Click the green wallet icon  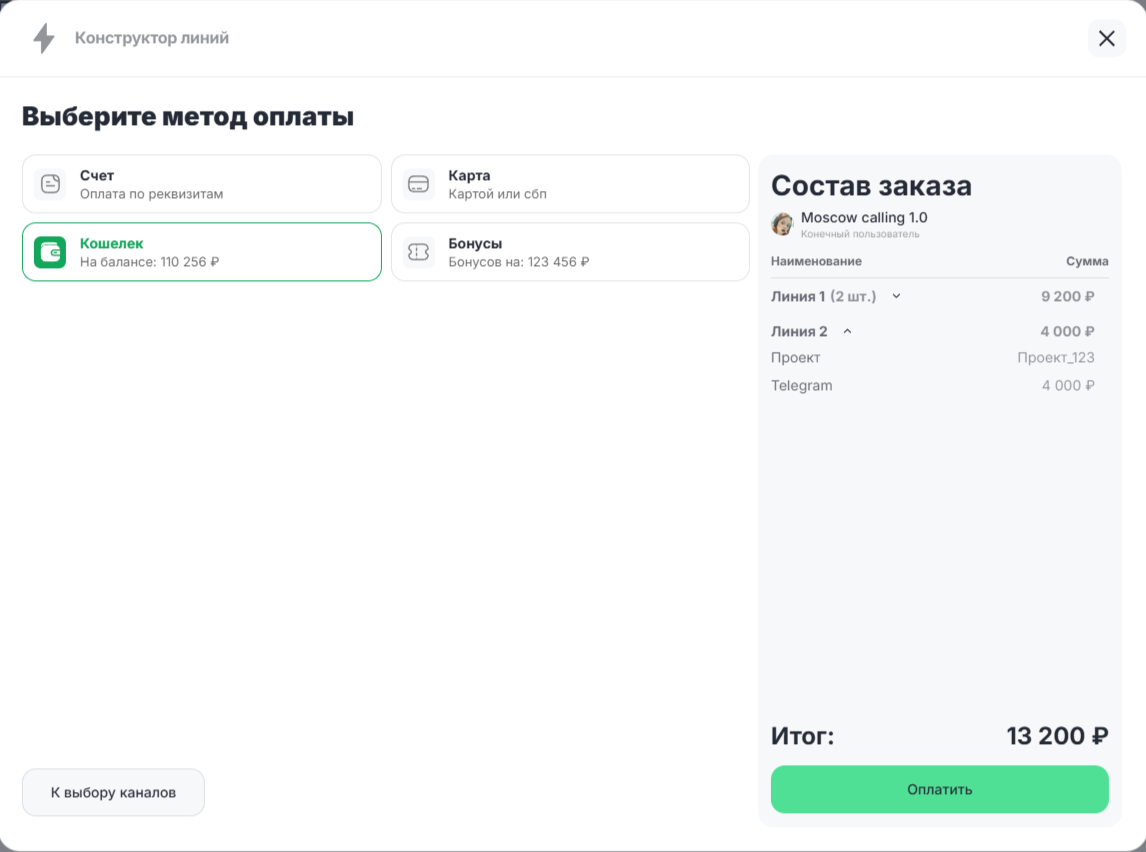(x=50, y=252)
